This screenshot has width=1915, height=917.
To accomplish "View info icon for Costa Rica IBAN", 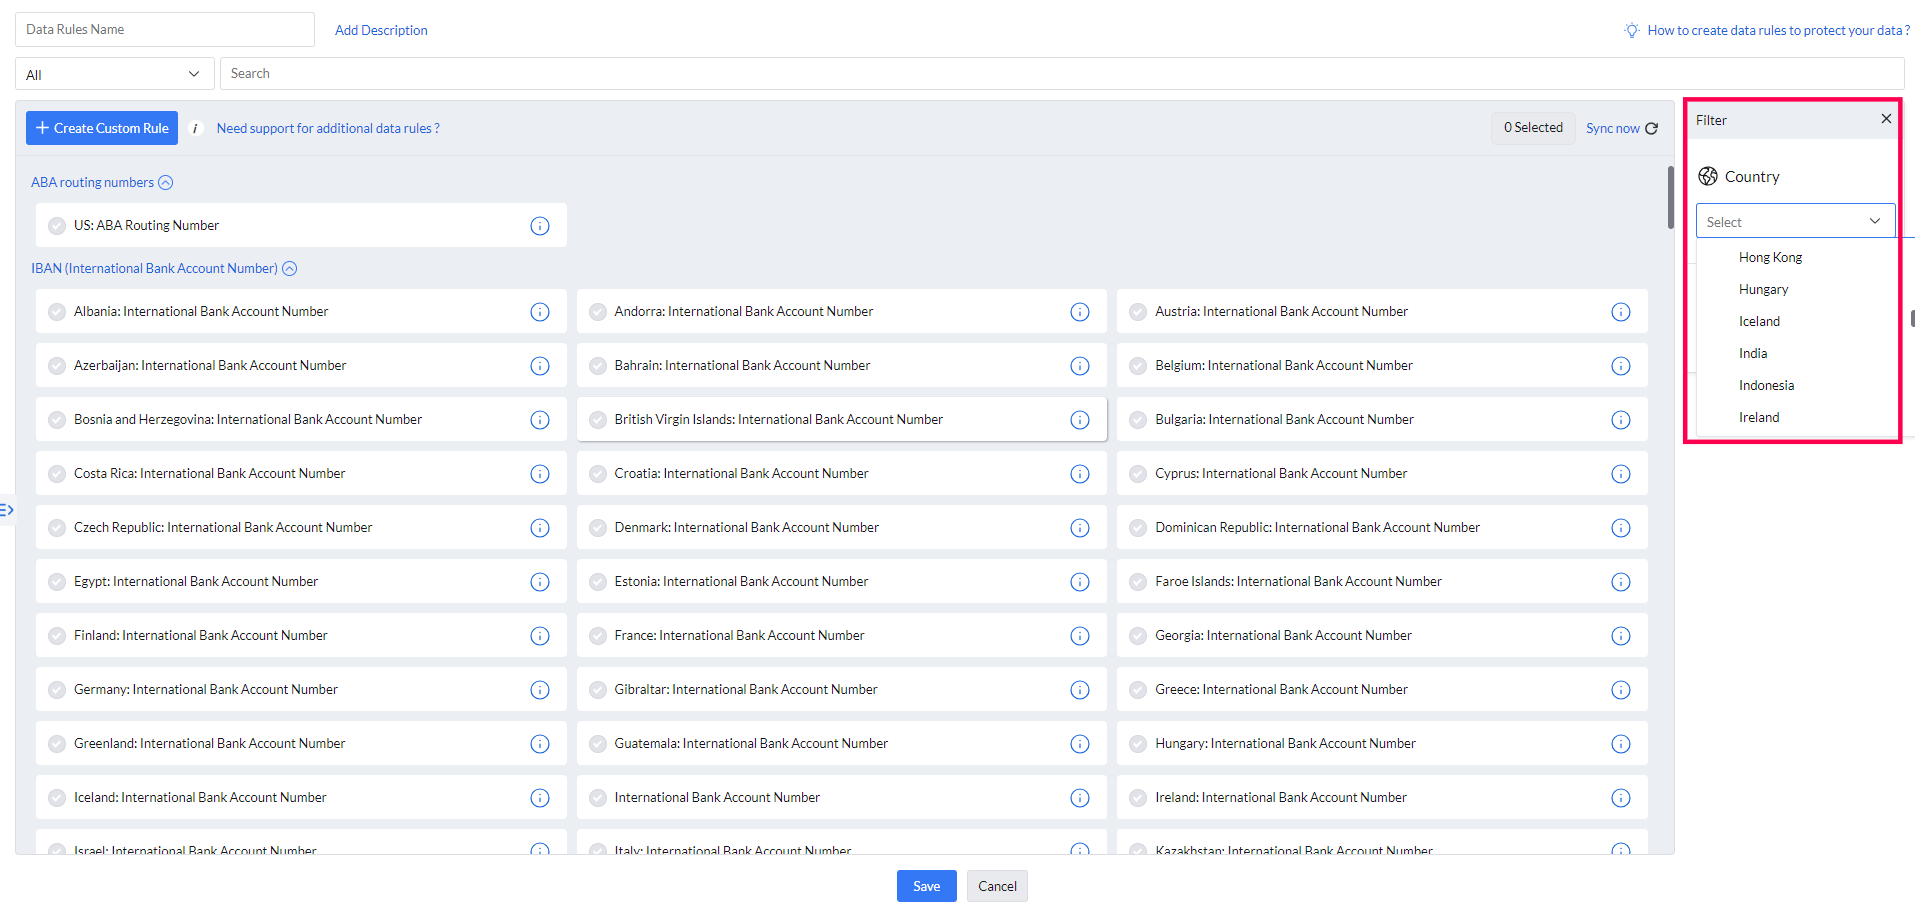I will point(540,474).
